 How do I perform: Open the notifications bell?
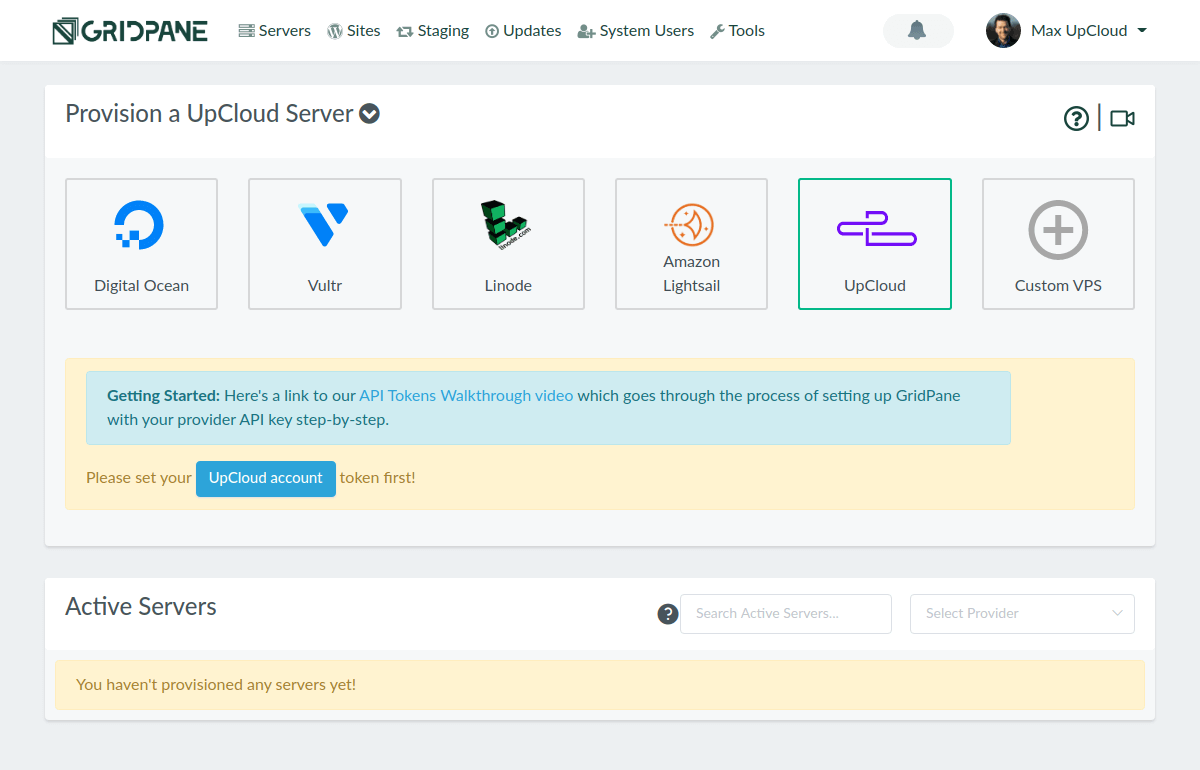pos(917,31)
